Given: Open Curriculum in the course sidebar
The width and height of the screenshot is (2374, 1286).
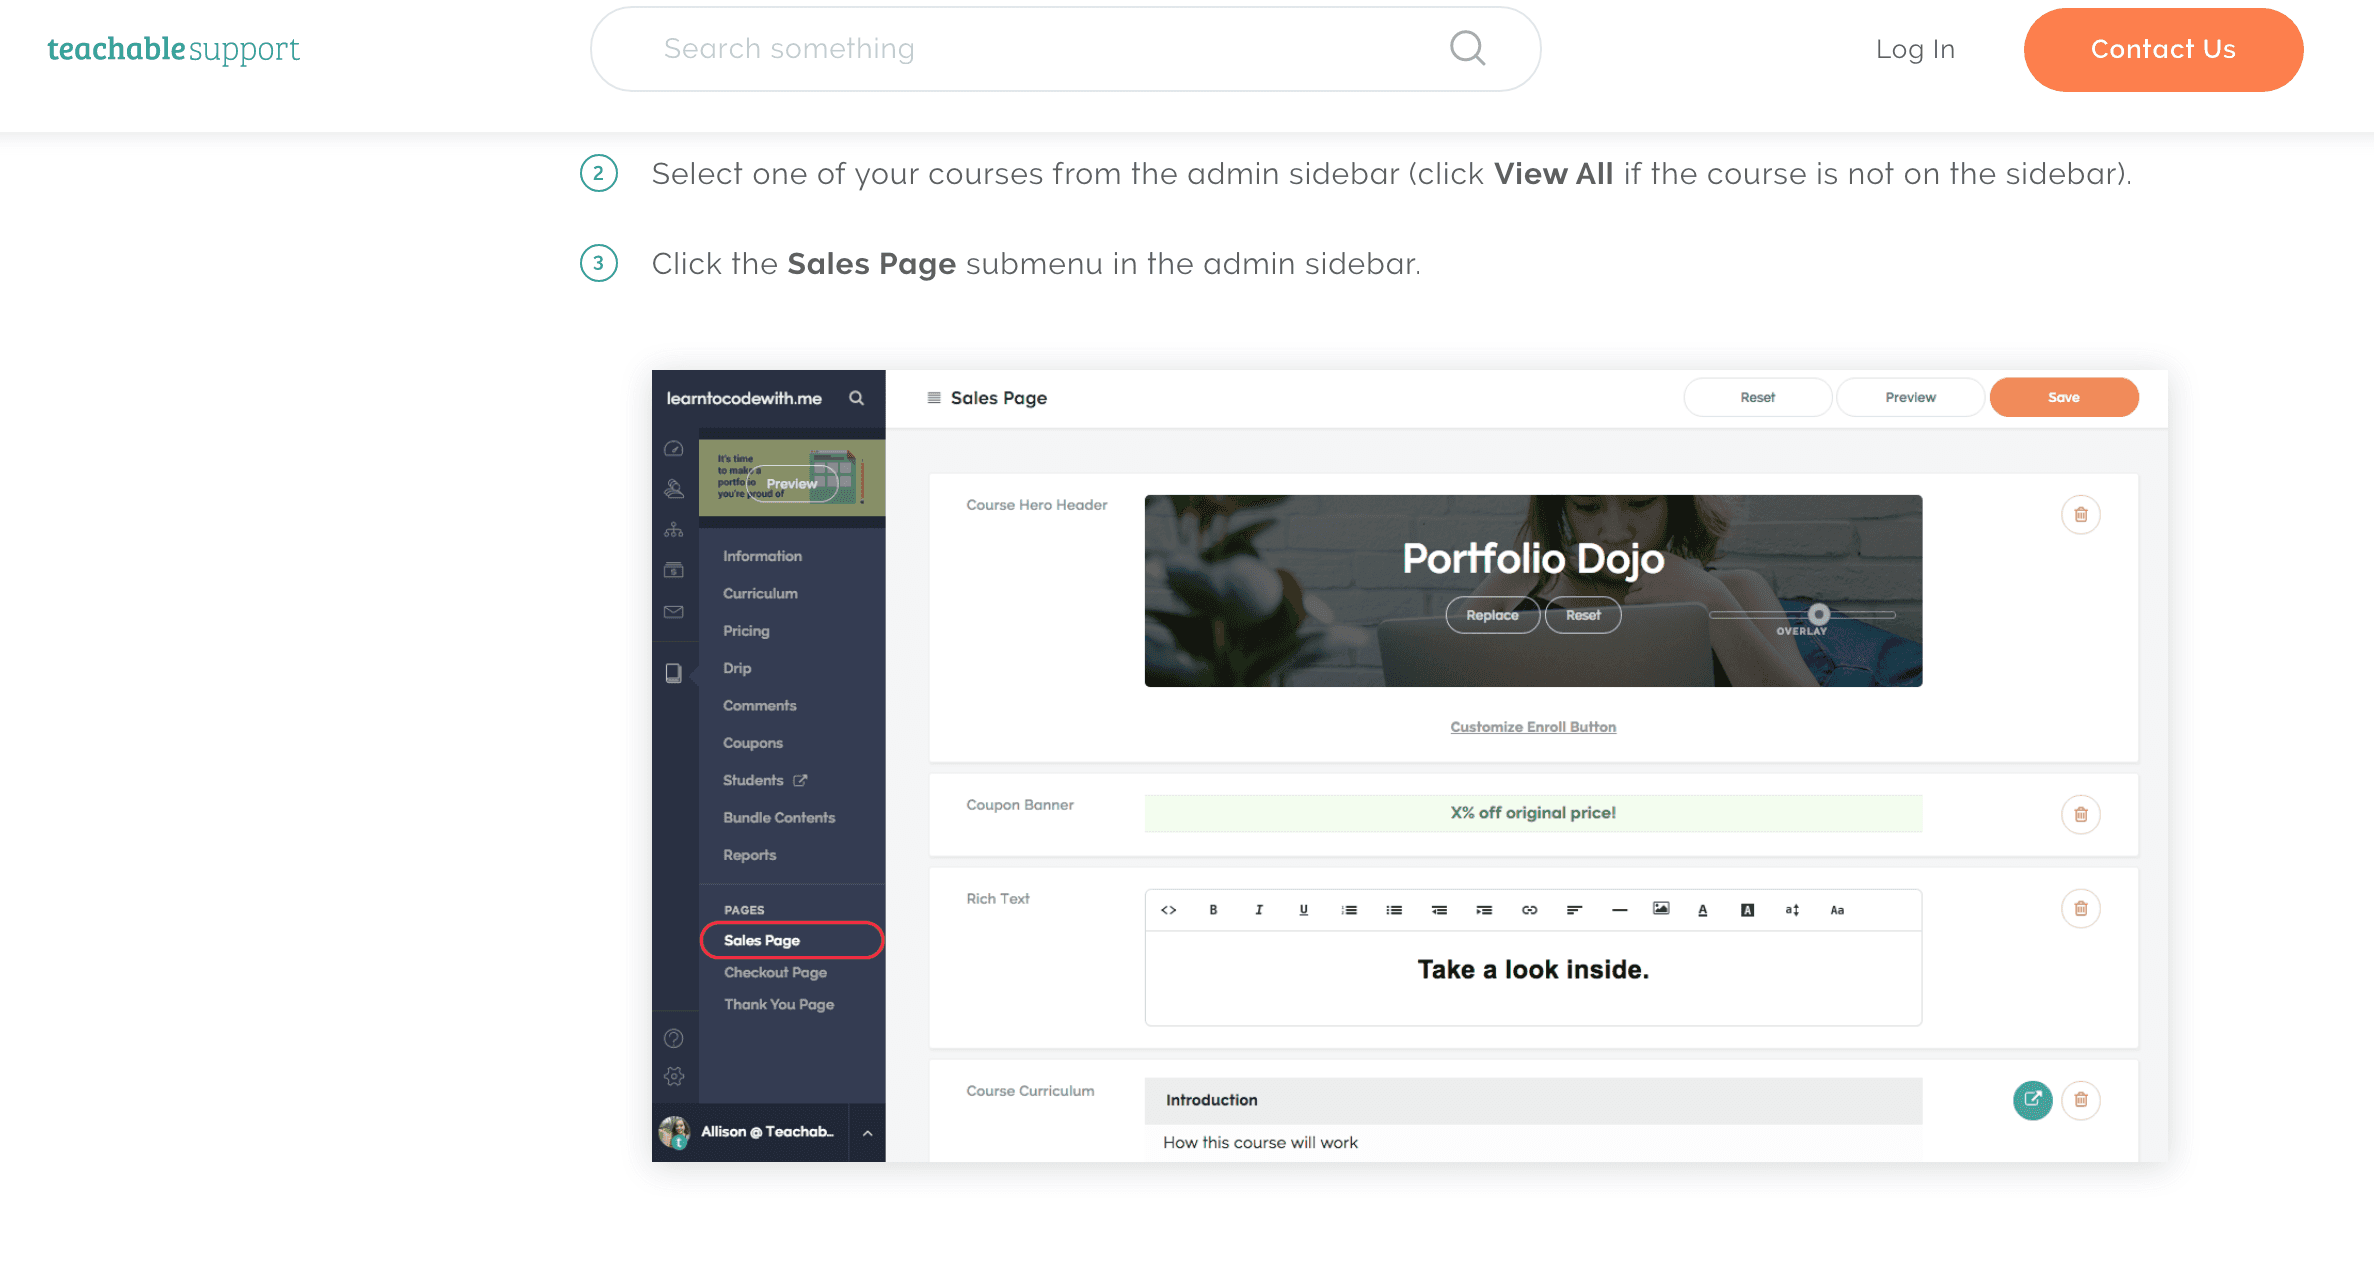Looking at the screenshot, I should click(760, 593).
